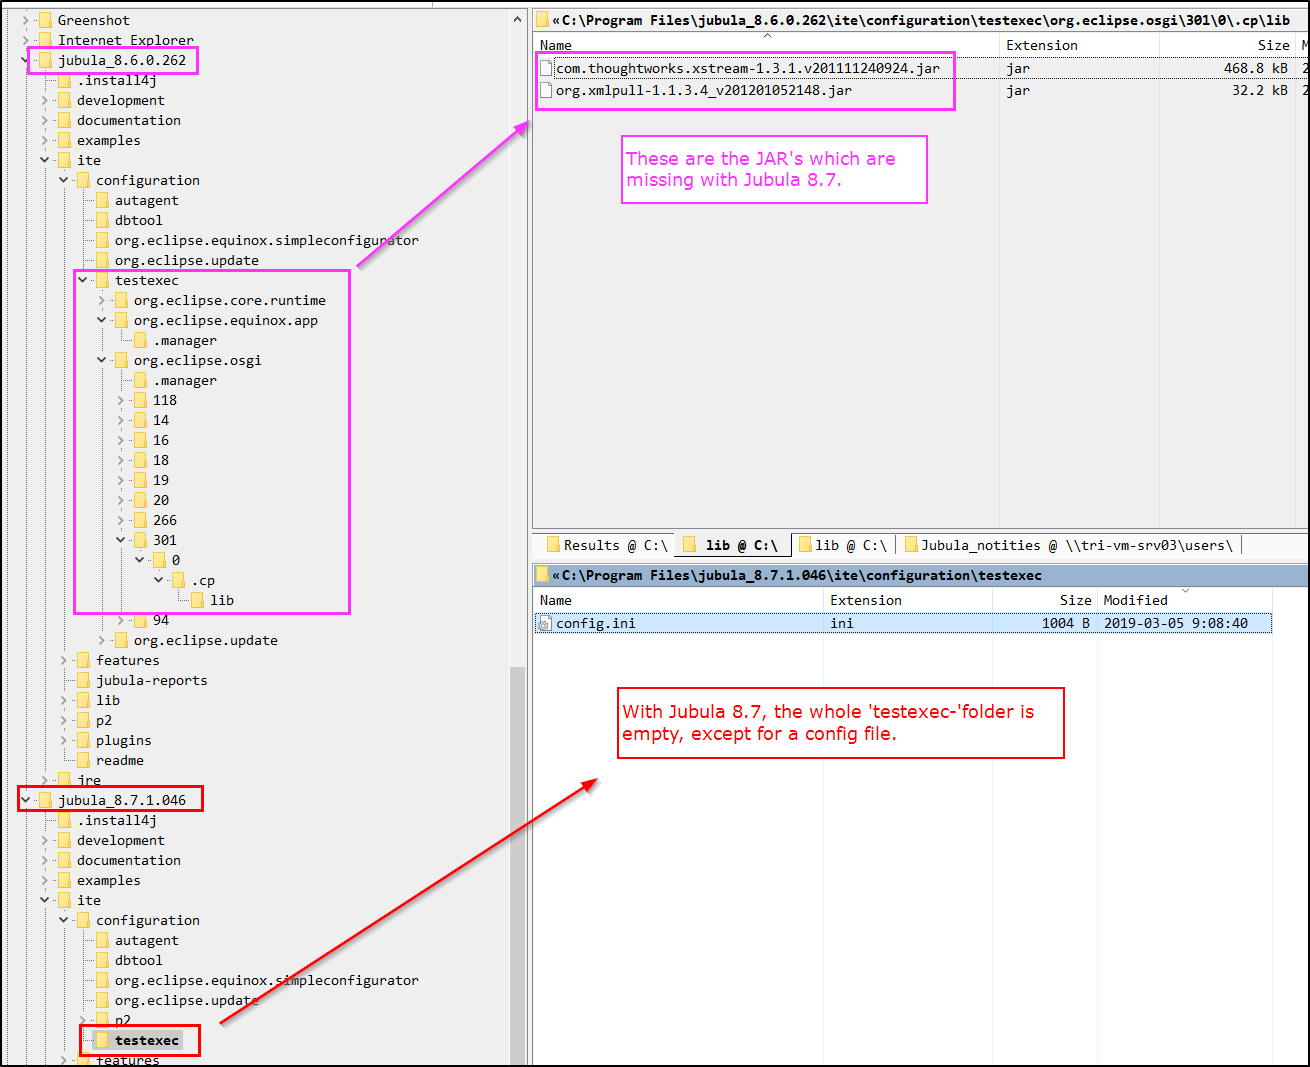The width and height of the screenshot is (1310, 1067).
Task: Select .manager under org.eclipse.equinox.app
Action: pyautogui.click(x=185, y=340)
